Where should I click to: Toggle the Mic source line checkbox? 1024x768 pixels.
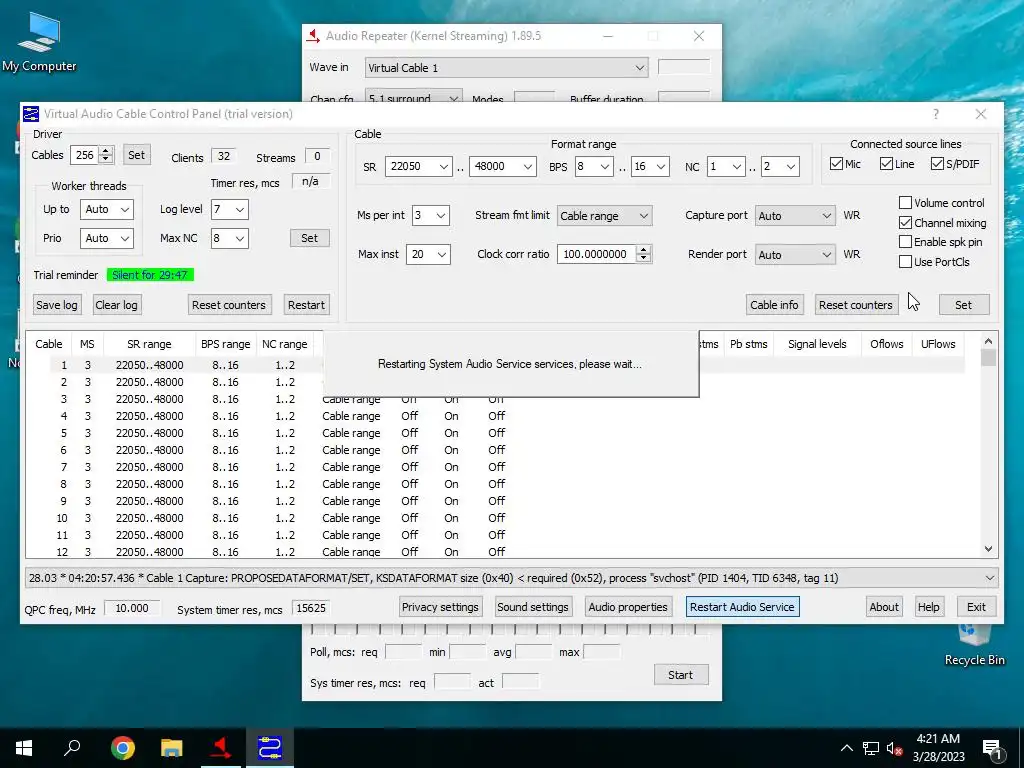point(837,164)
